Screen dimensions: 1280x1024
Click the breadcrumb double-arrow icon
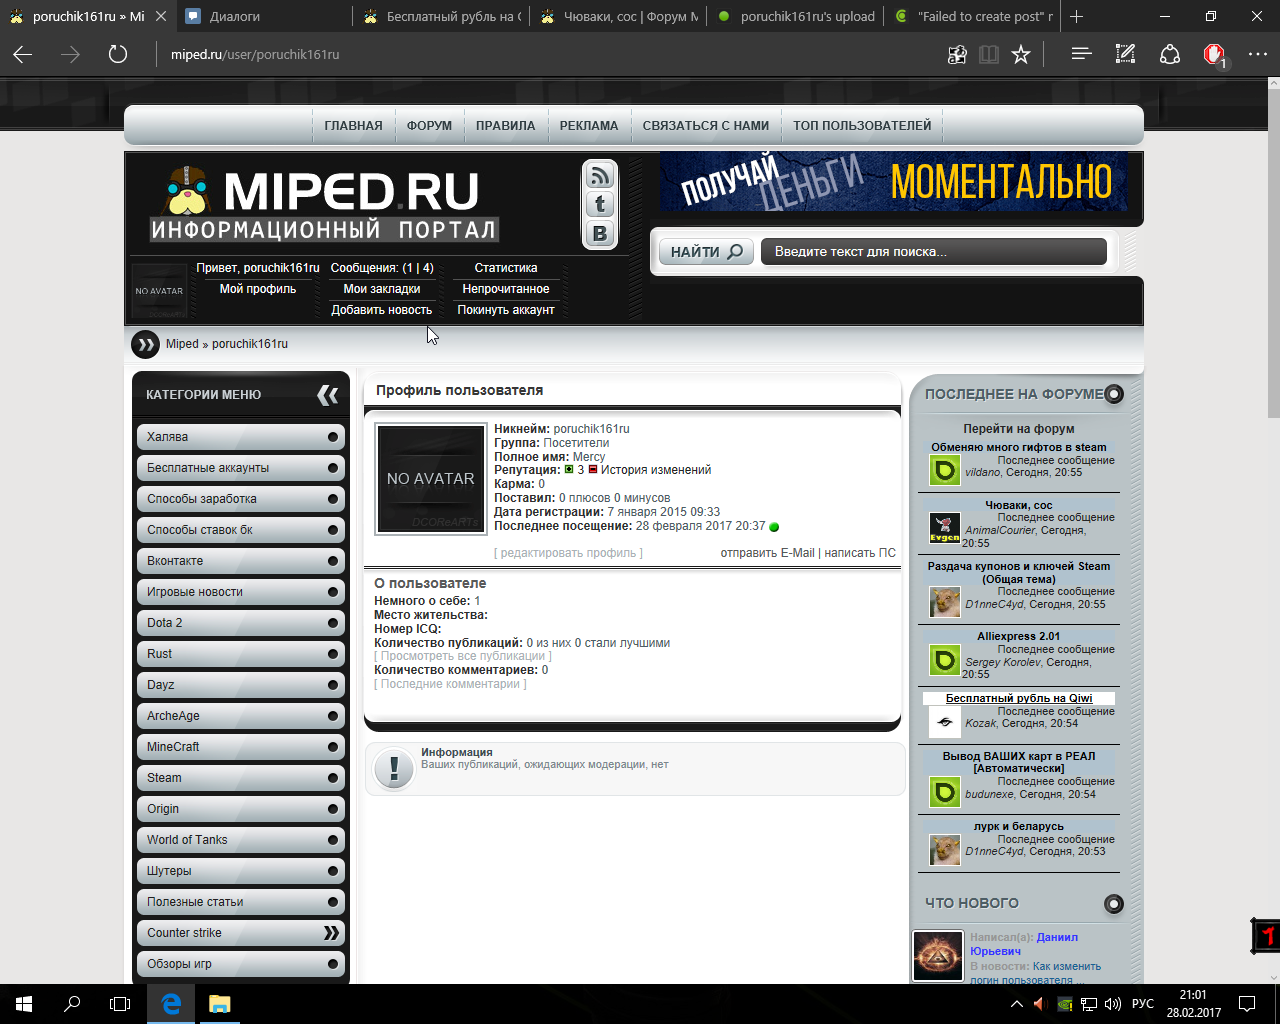[x=146, y=344]
